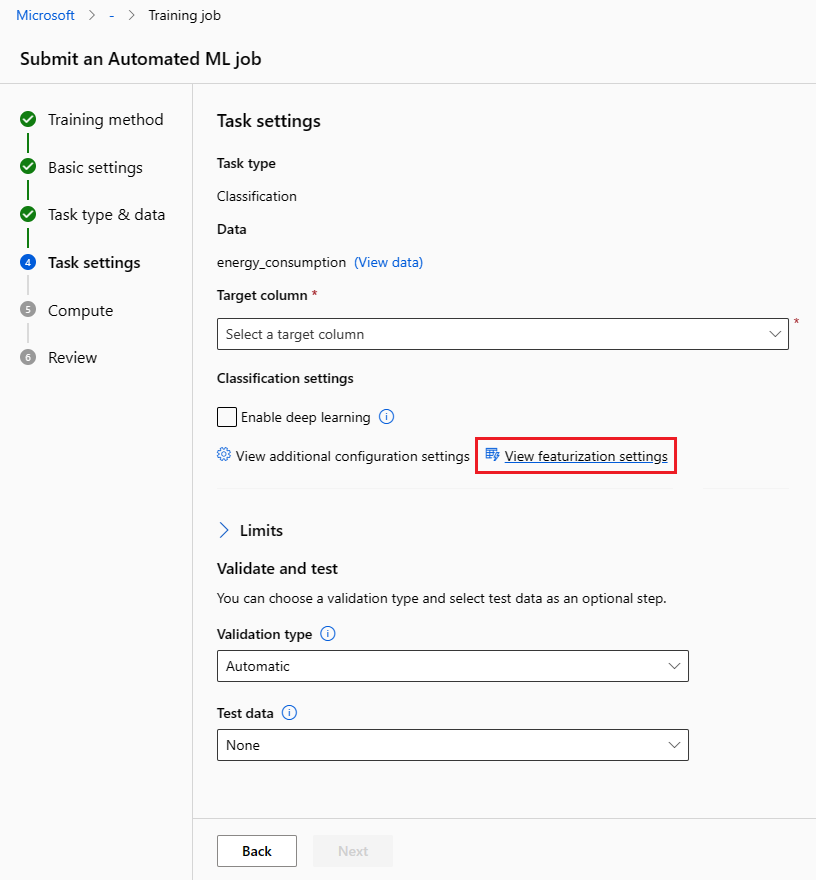Open the Target column dropdown

point(502,334)
